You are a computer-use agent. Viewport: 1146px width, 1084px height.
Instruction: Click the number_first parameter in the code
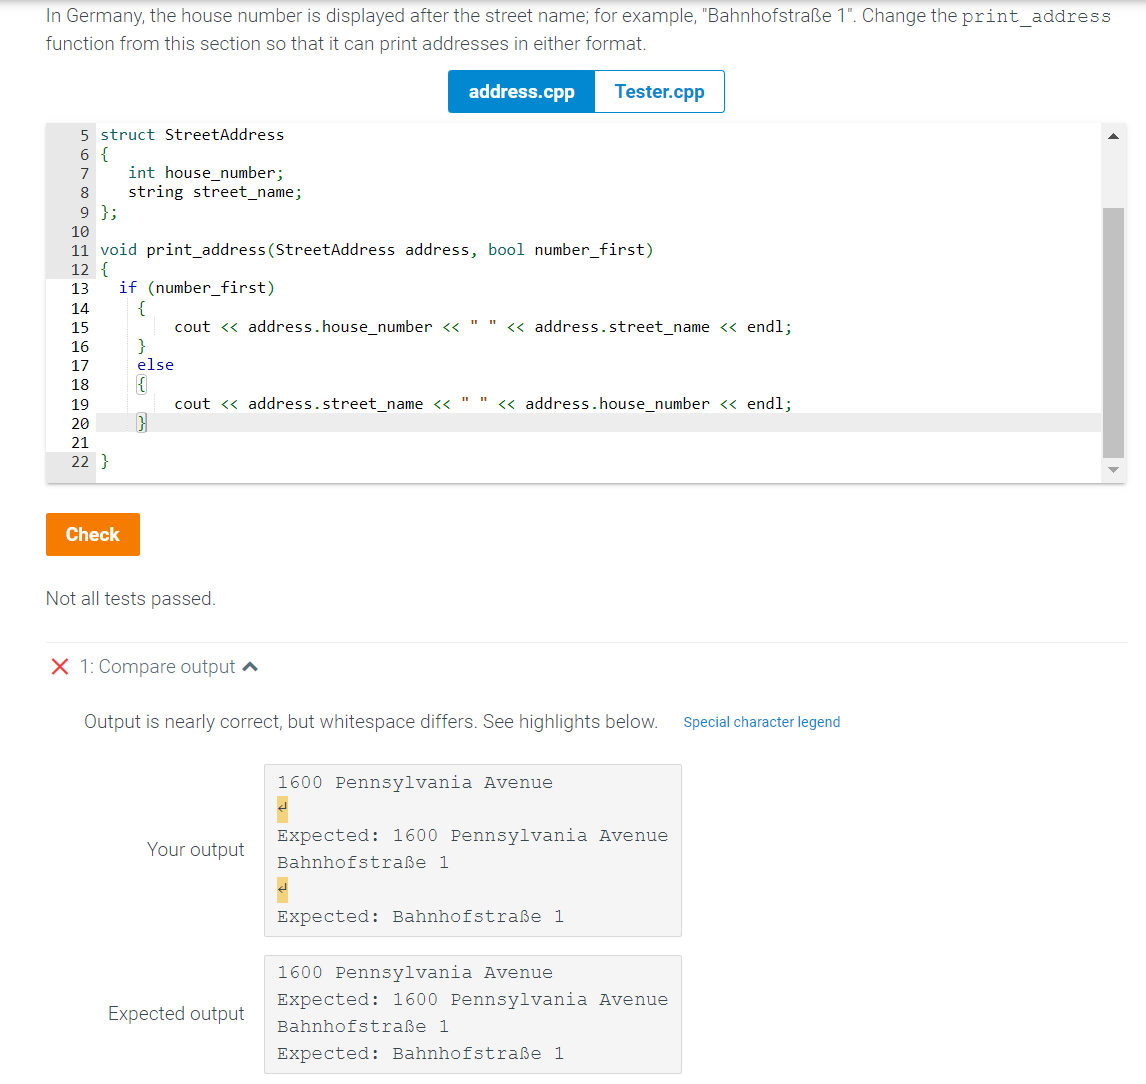click(x=591, y=249)
